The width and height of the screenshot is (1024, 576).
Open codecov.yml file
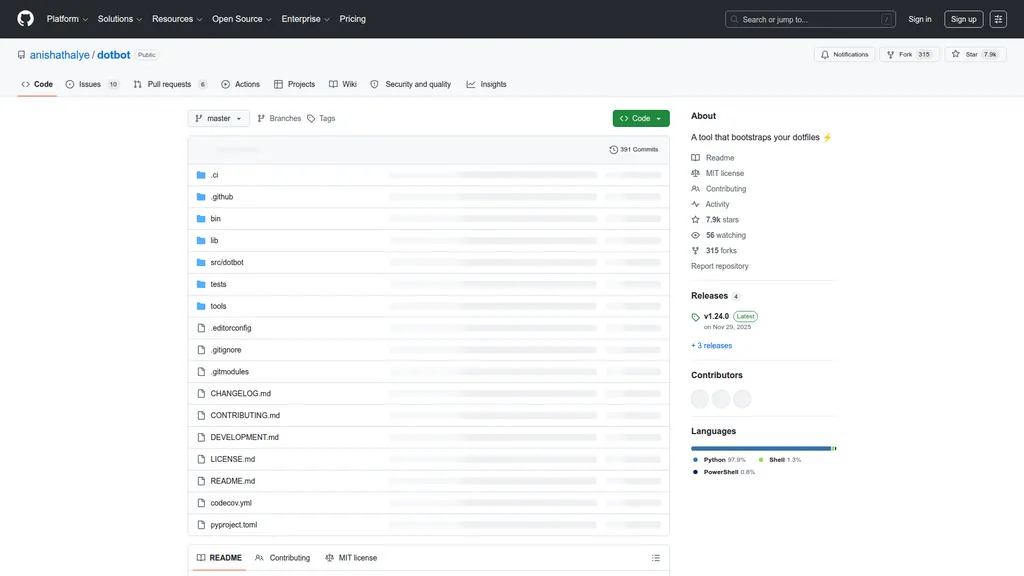[x=231, y=503]
